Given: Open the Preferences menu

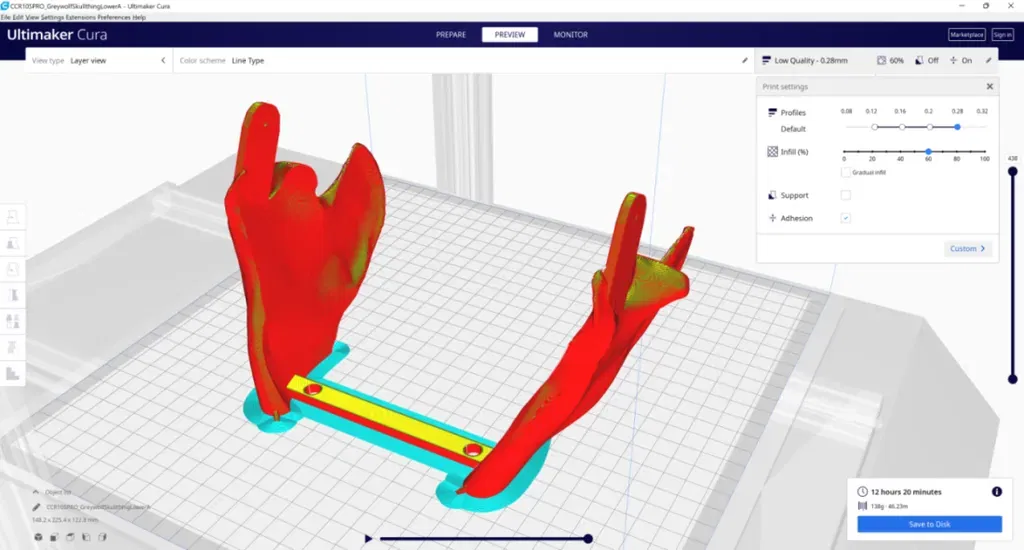Looking at the screenshot, I should tap(114, 17).
